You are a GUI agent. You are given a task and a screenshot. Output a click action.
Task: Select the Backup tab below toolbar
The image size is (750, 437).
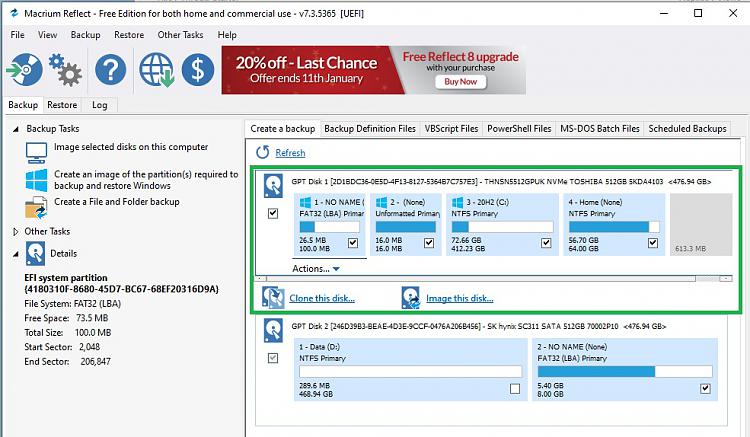tap(23, 105)
